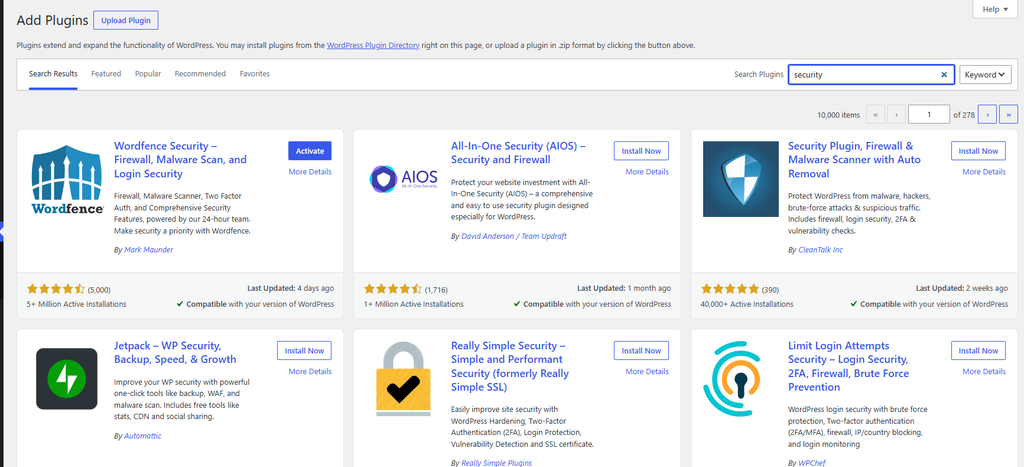The width and height of the screenshot is (1024, 467).
Task: Open the Featured tab
Action: coord(106,74)
